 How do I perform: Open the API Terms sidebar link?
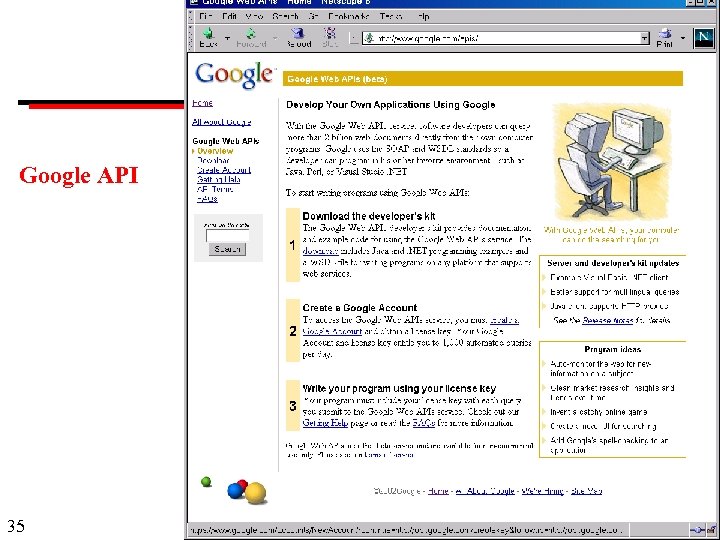(215, 189)
